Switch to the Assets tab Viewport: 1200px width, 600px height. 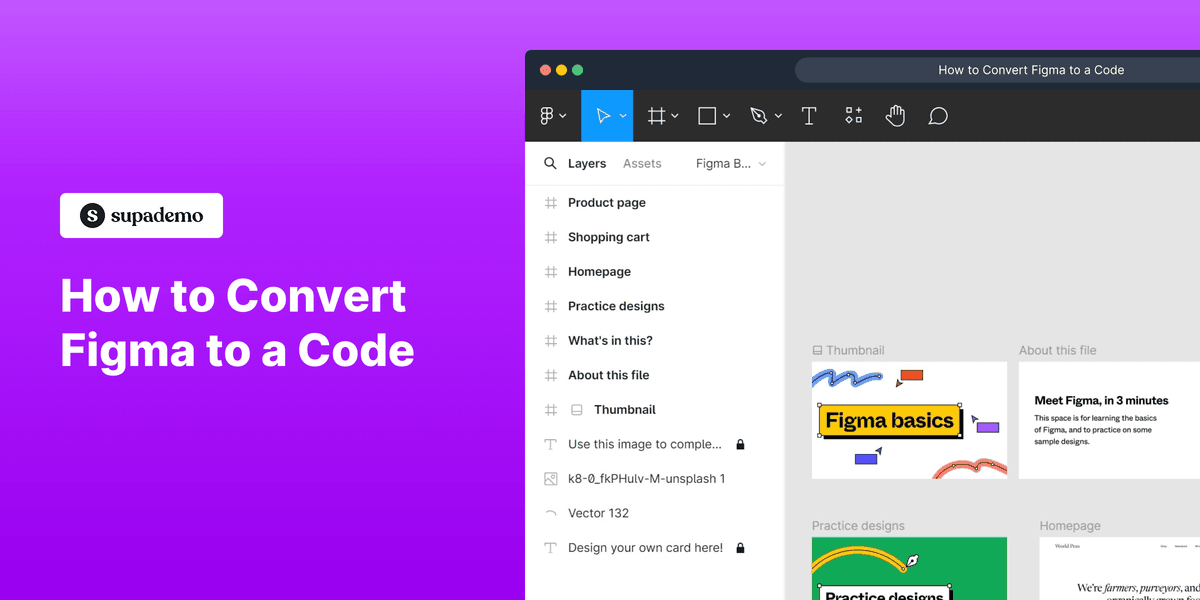coord(642,163)
